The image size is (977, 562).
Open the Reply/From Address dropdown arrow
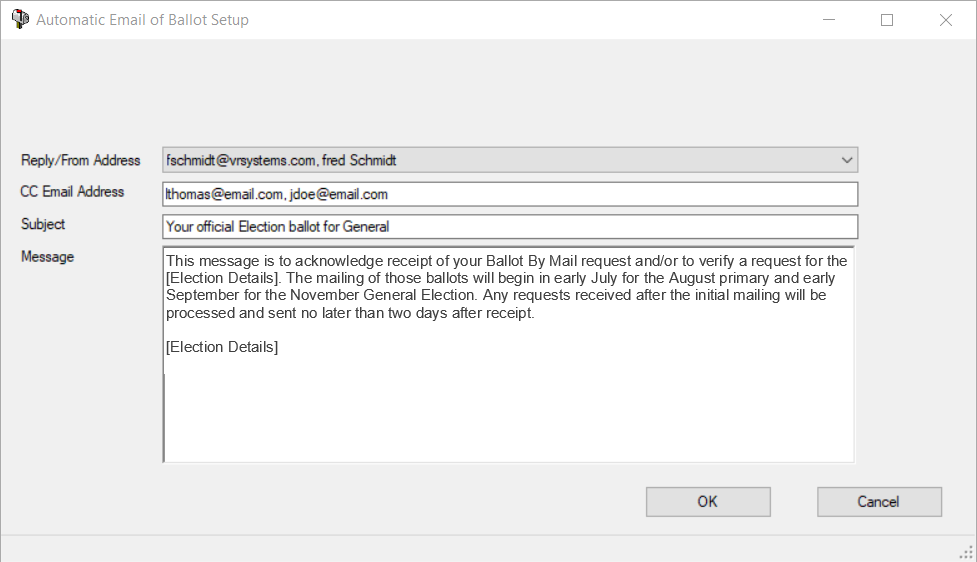tap(846, 160)
